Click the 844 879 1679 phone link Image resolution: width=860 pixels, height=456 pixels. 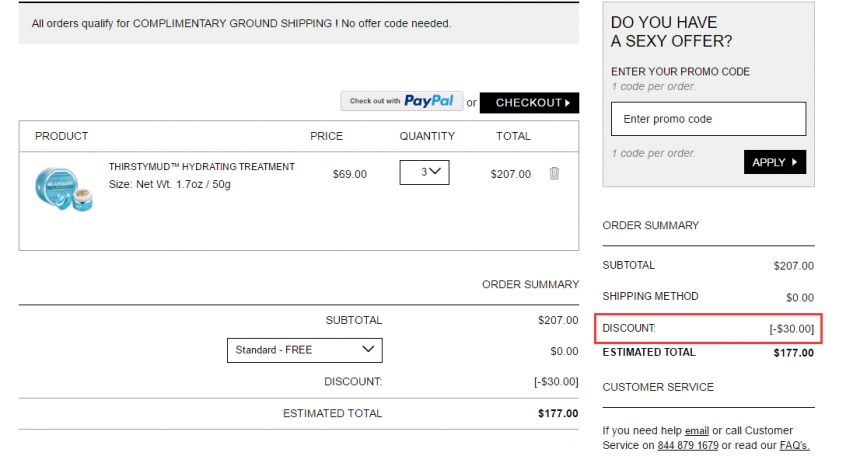(x=688, y=446)
